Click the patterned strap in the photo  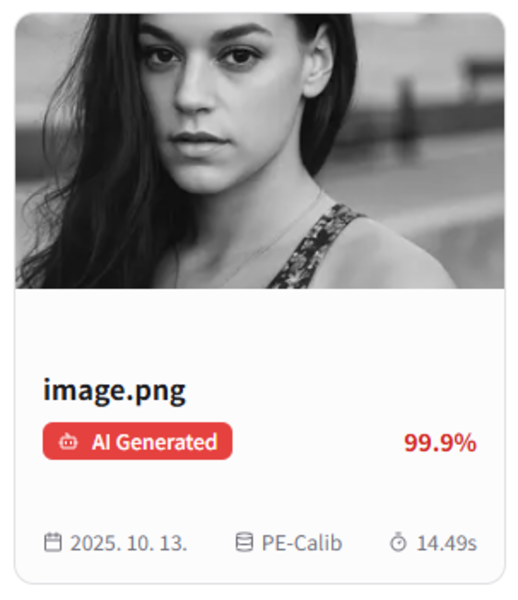pos(316,247)
